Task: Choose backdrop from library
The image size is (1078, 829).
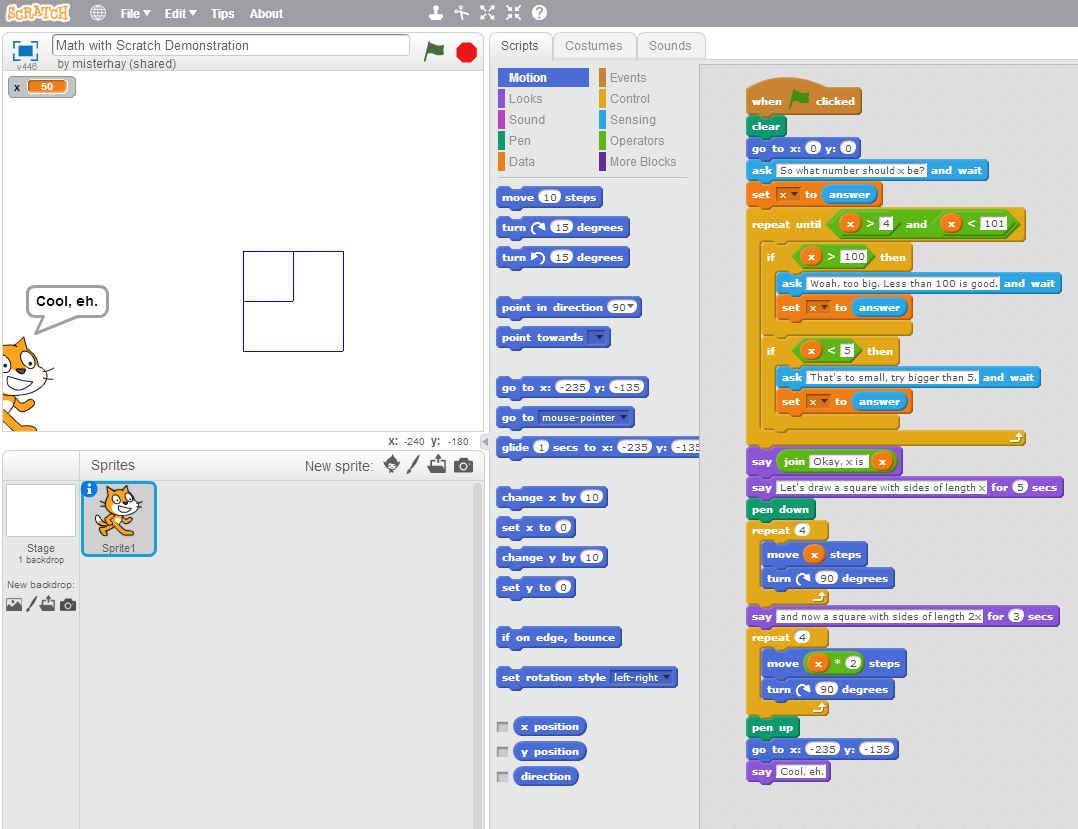Action: (x=14, y=604)
